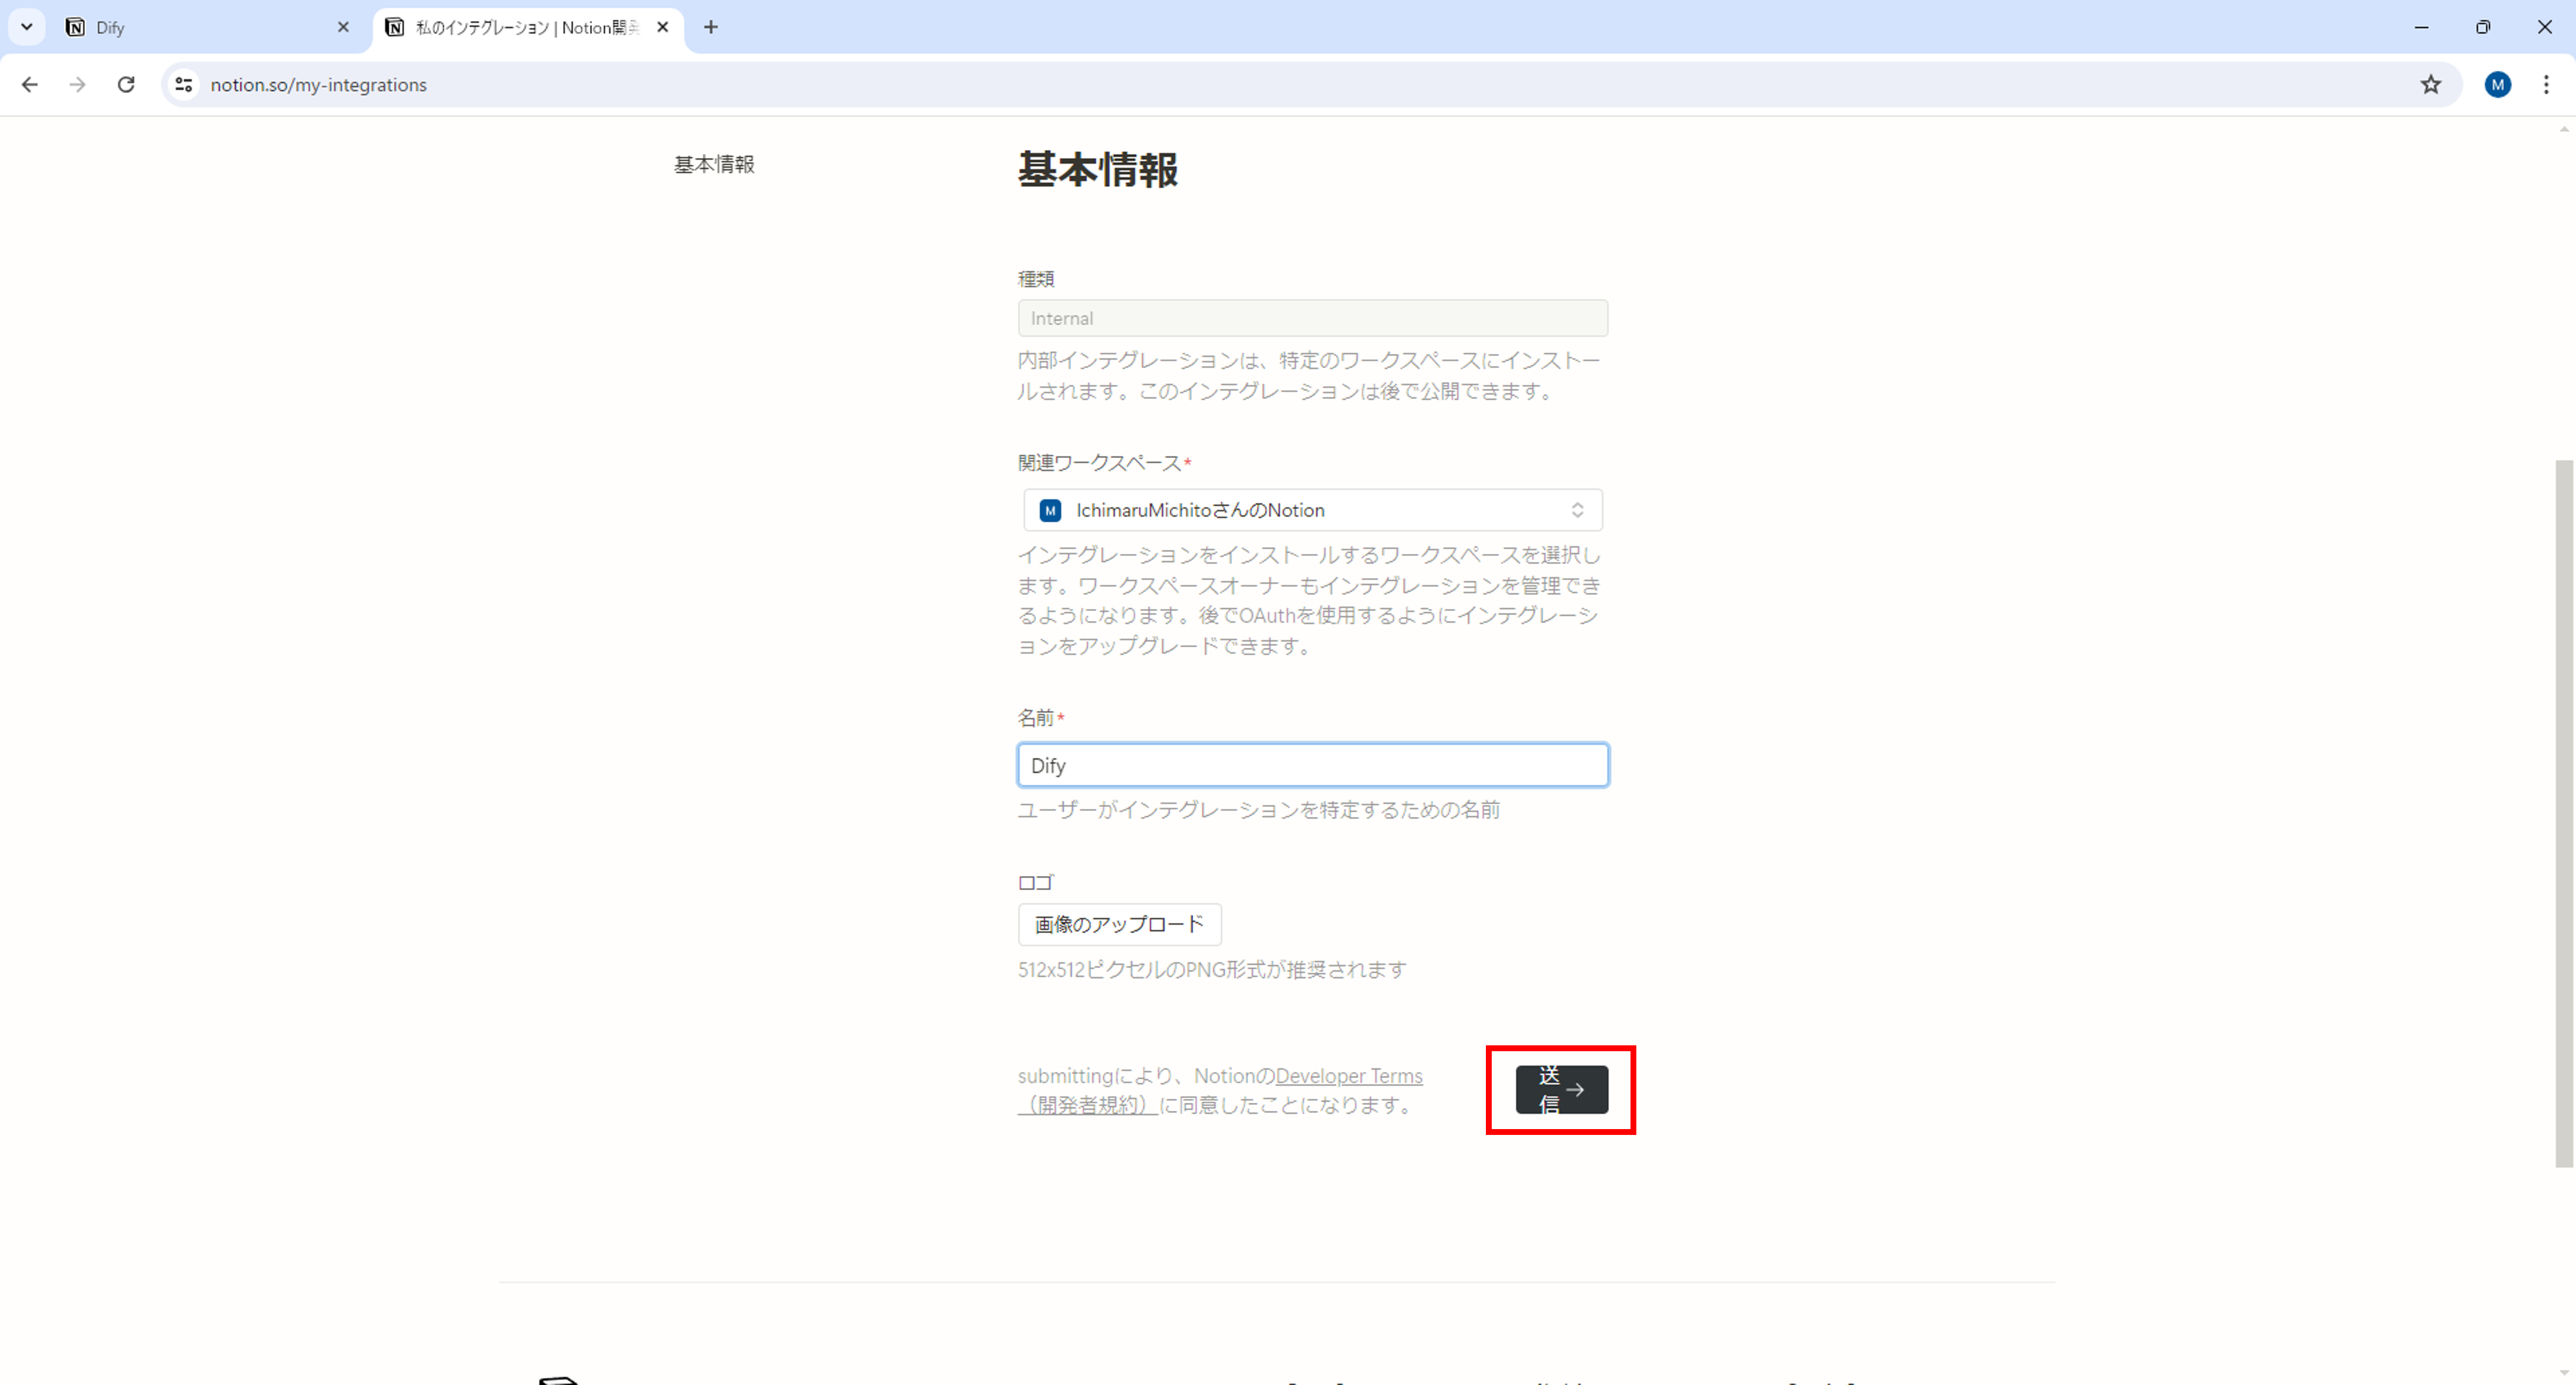Click 画像のアップロード upload button
Viewport: 2576px width, 1385px height.
point(1119,924)
